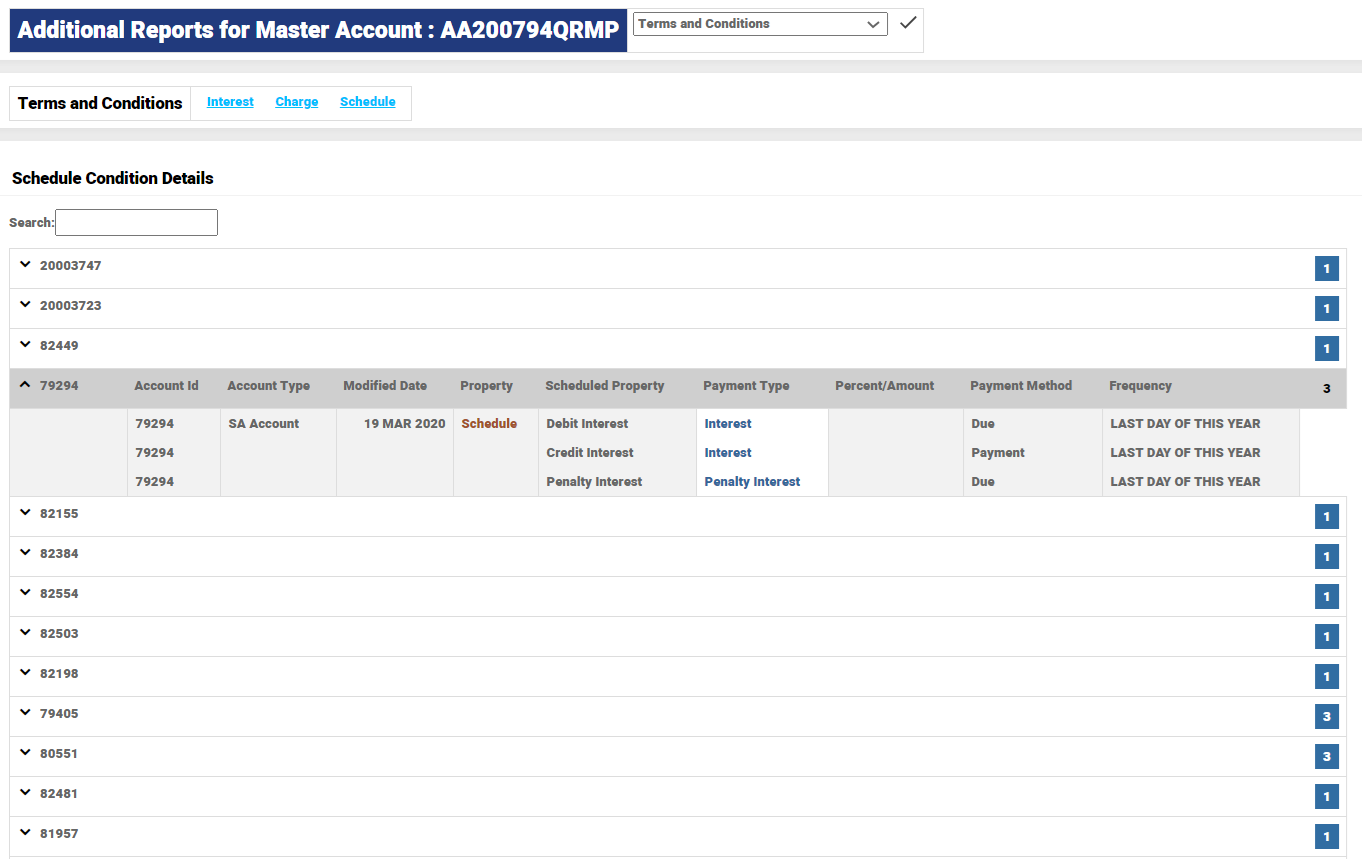Image resolution: width=1362 pixels, height=859 pixels.
Task: Click the Frequency column header
Action: [1140, 386]
